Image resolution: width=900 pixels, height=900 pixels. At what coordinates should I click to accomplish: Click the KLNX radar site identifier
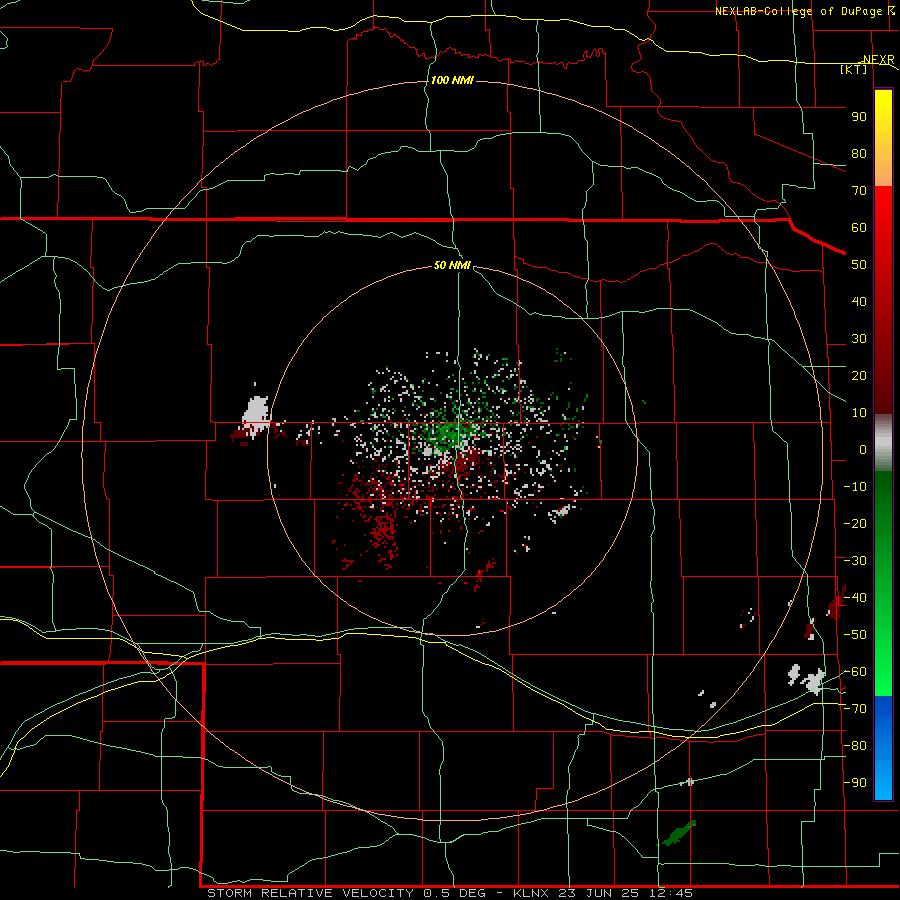point(531,893)
